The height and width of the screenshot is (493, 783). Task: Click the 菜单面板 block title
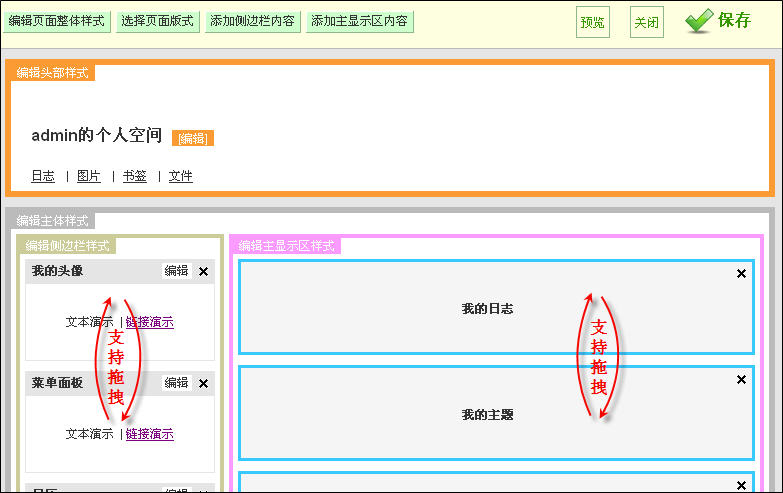point(57,383)
